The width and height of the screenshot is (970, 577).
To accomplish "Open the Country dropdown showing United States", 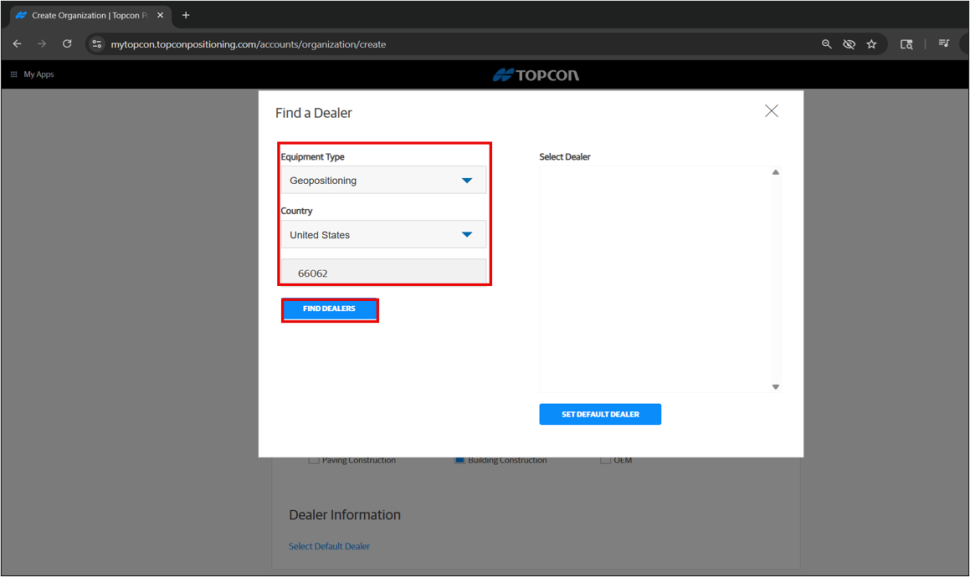I will [x=384, y=235].
